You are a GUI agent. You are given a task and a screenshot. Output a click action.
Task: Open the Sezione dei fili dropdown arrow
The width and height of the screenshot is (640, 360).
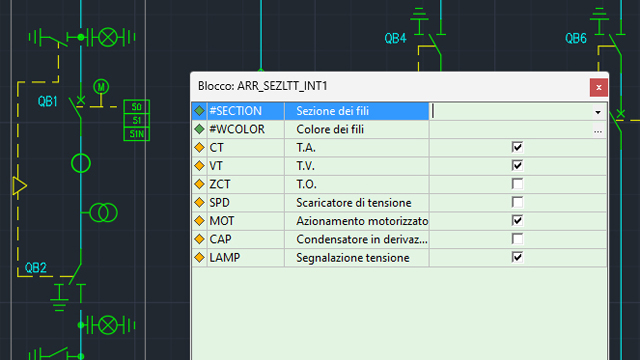click(598, 112)
